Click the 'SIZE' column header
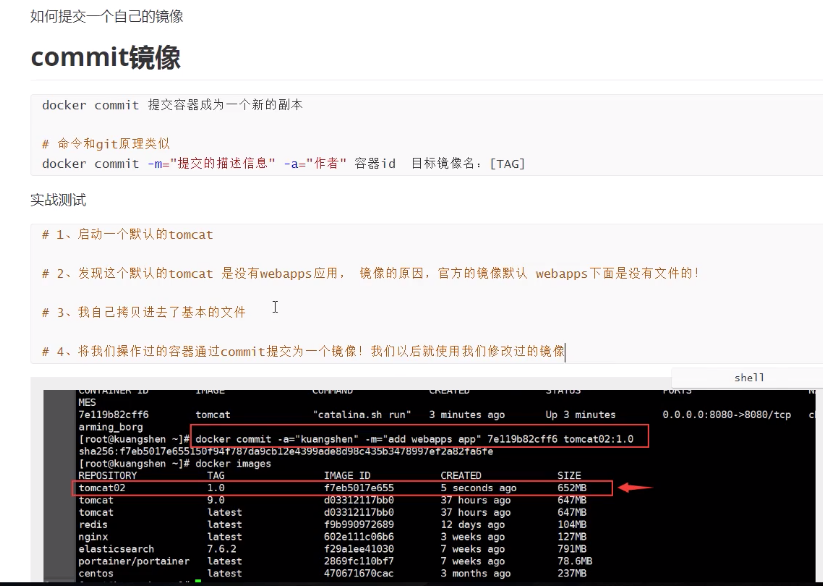This screenshot has height=586, width=823. pyautogui.click(x=569, y=476)
